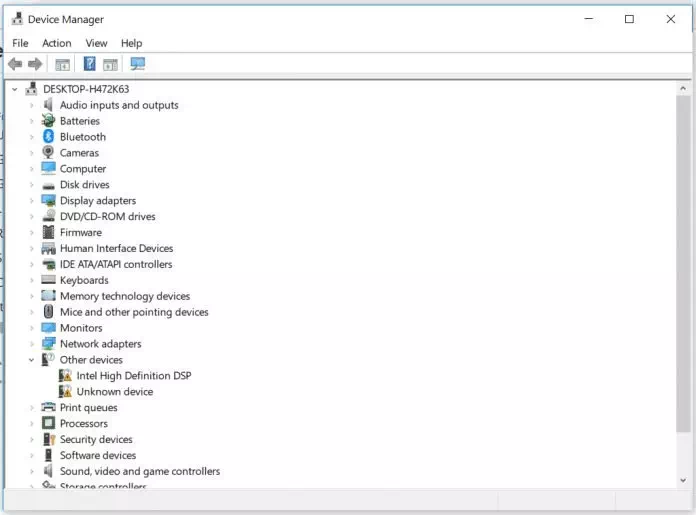Open the Action menu
This screenshot has height=515, width=696.
point(57,43)
